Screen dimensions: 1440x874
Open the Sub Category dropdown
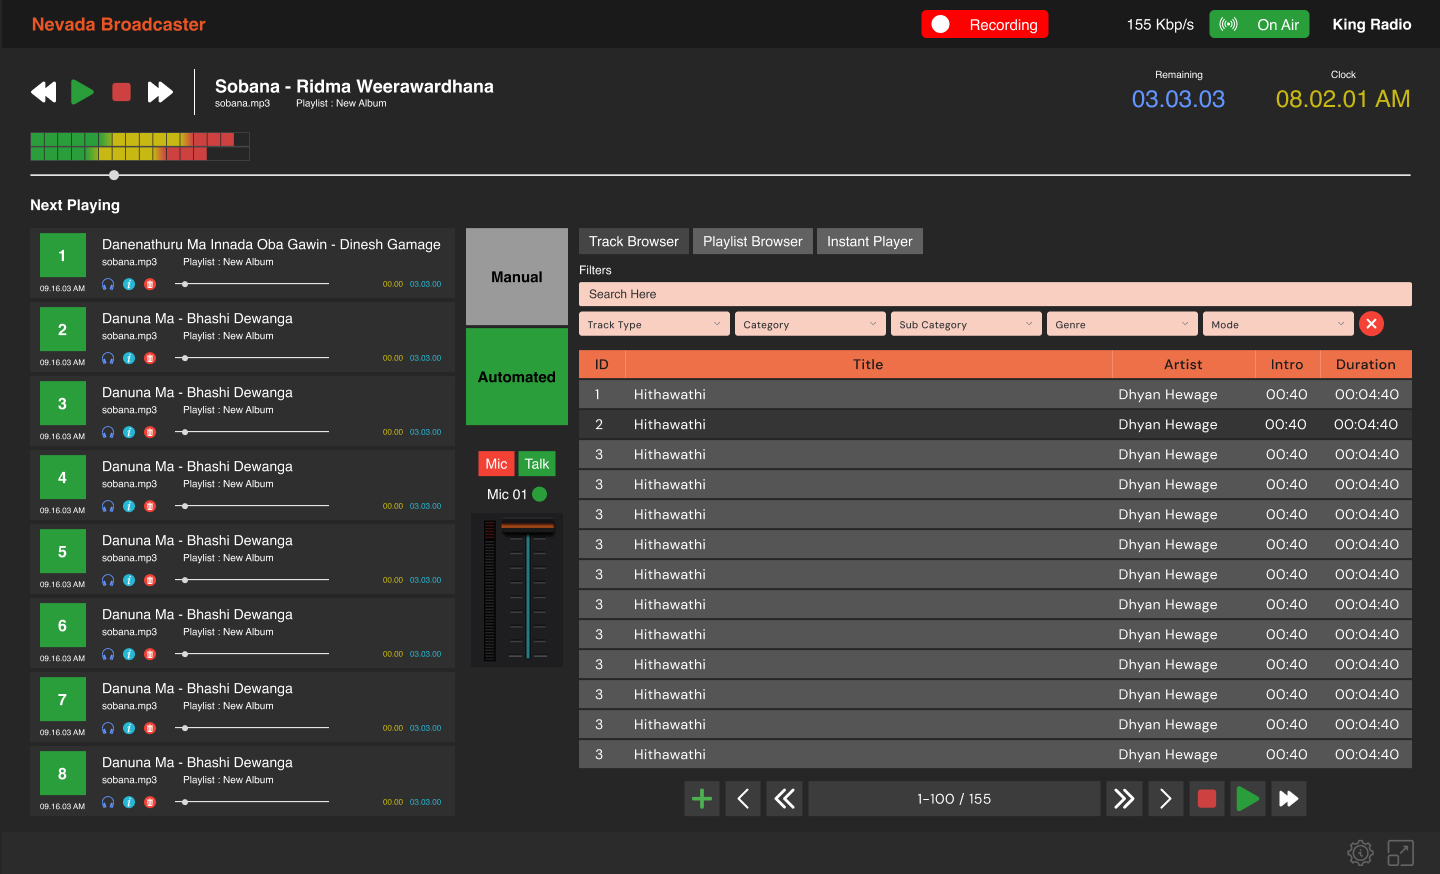click(x=965, y=323)
